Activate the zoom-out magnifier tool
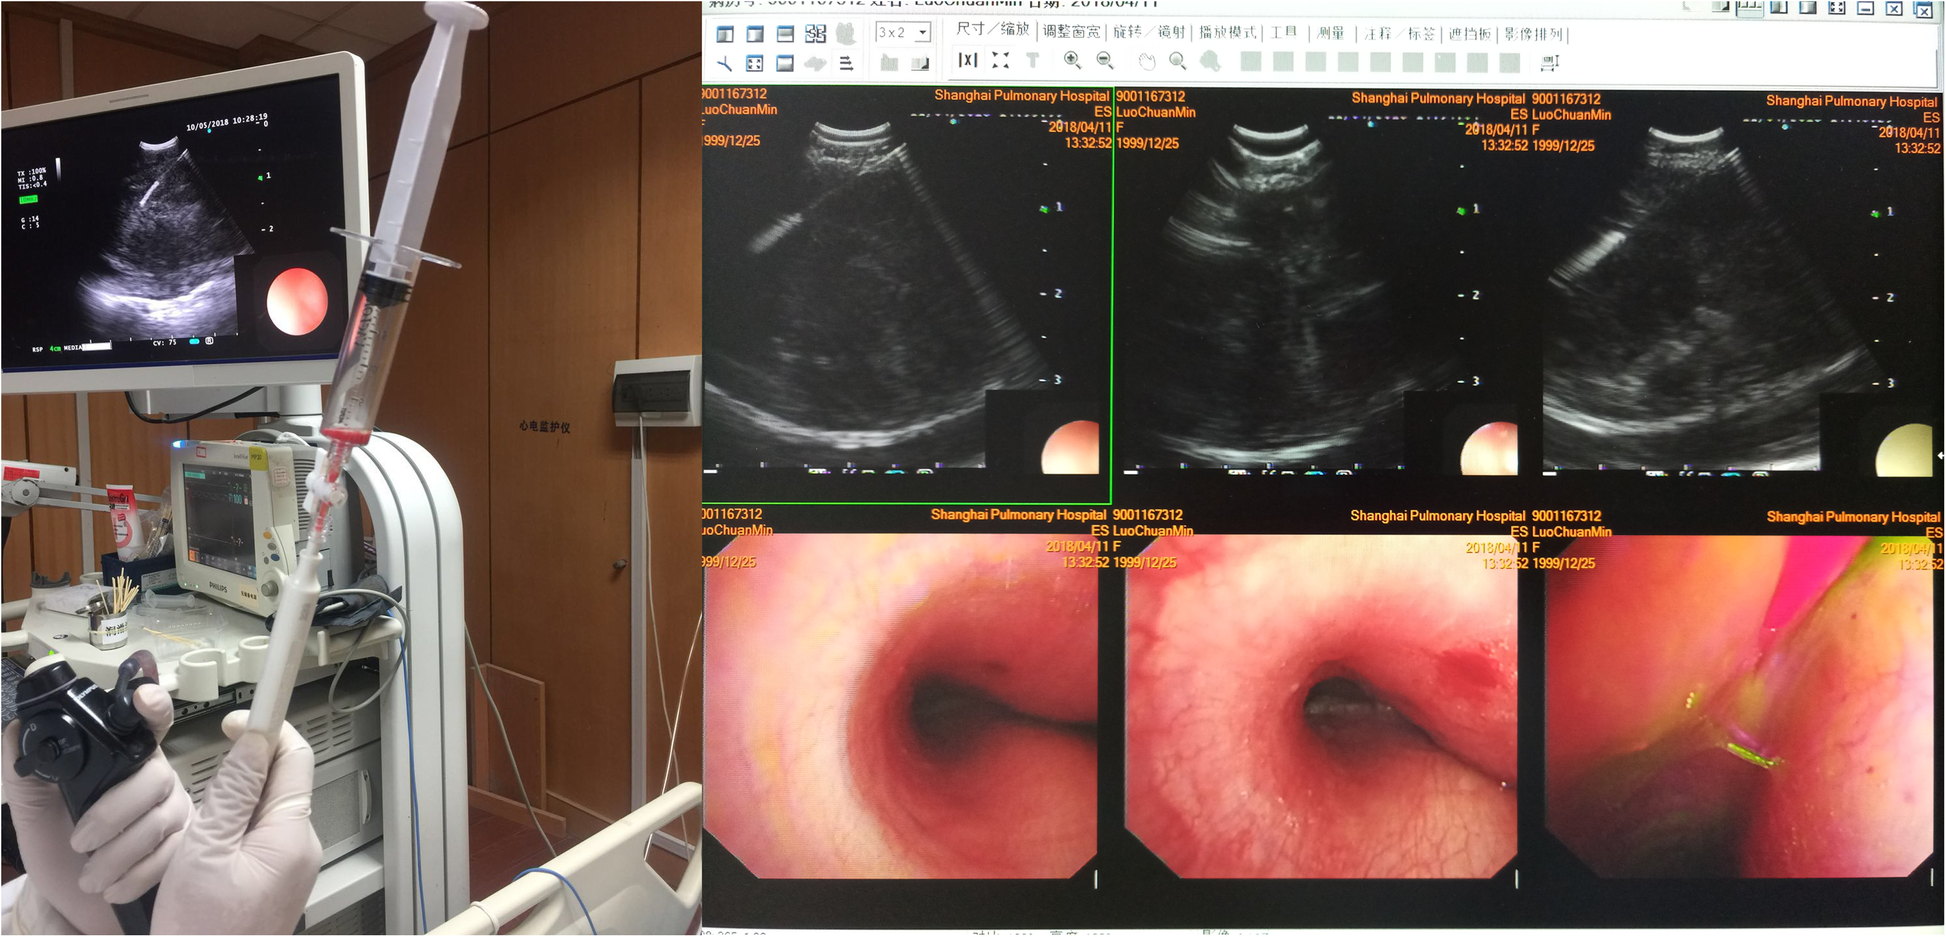This screenshot has width=1946, height=937. pos(1102,61)
